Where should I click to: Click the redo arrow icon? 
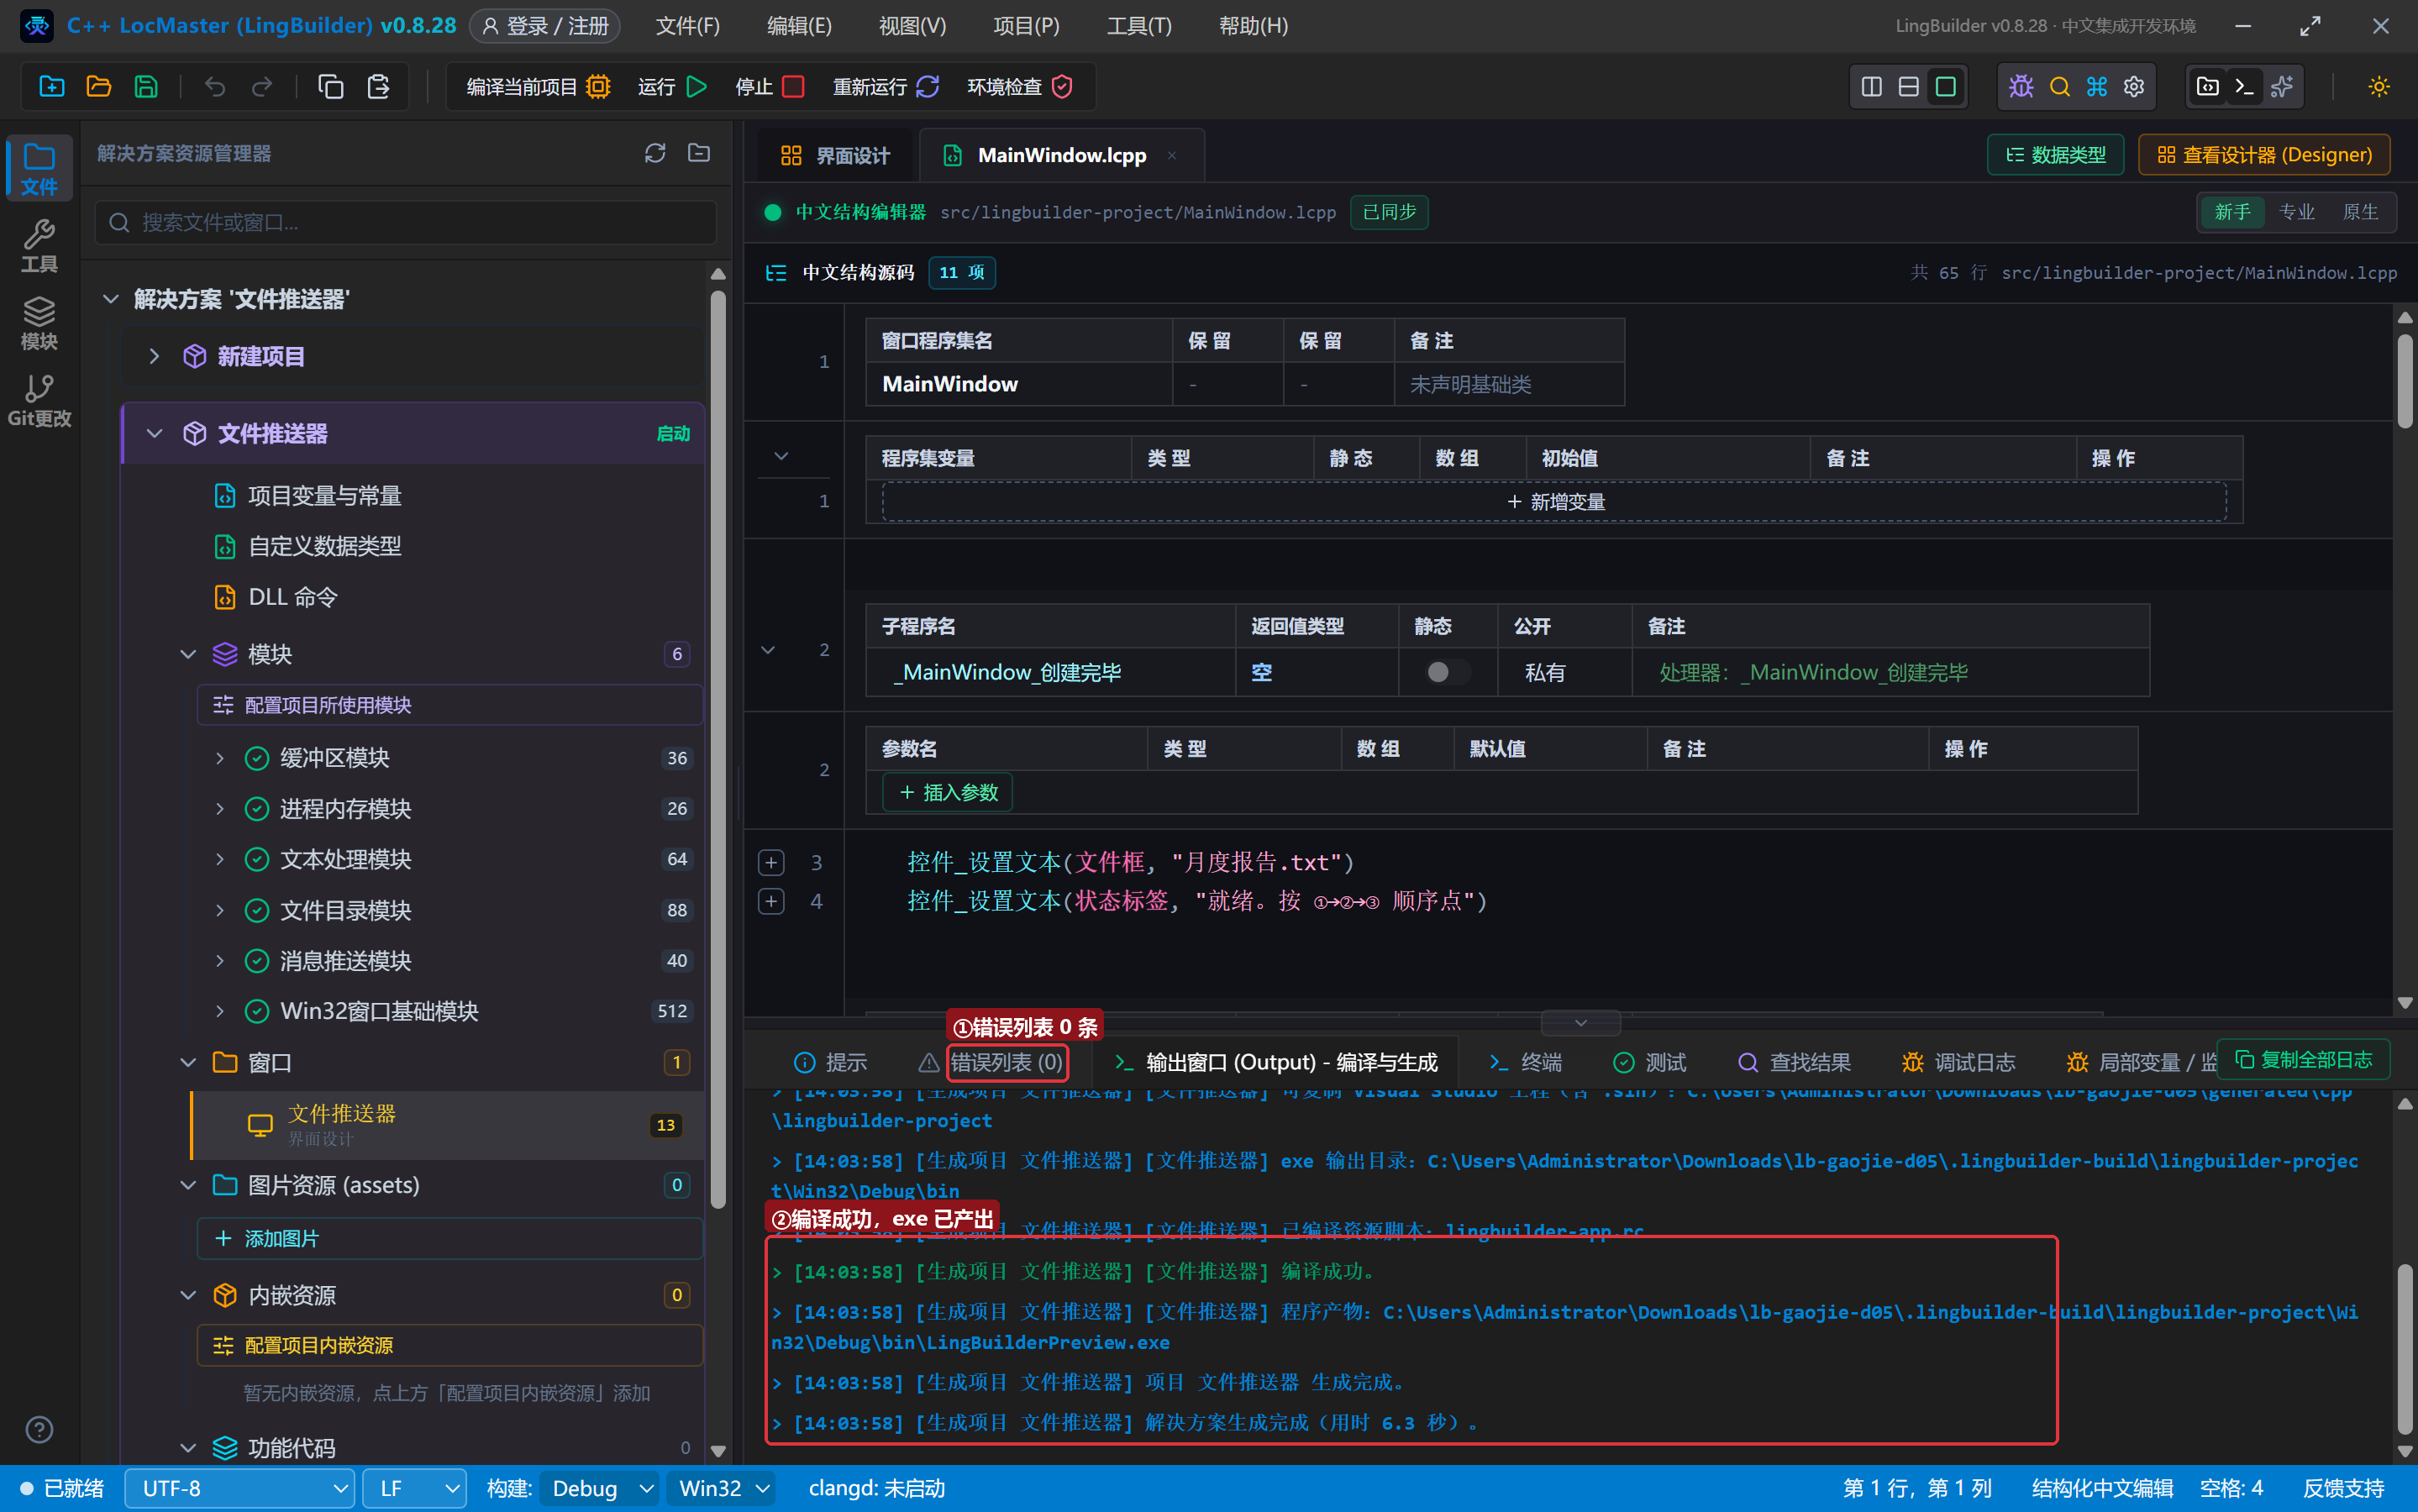click(x=262, y=87)
